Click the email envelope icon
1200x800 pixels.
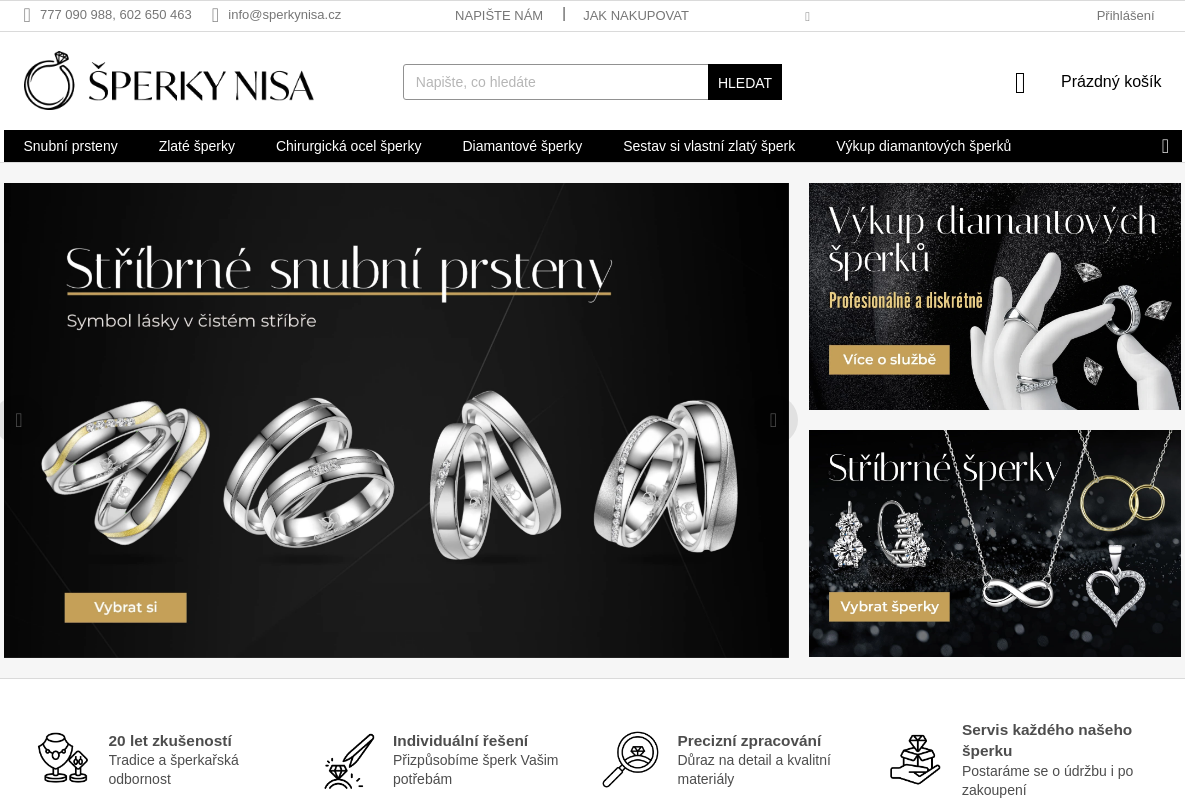pos(215,15)
